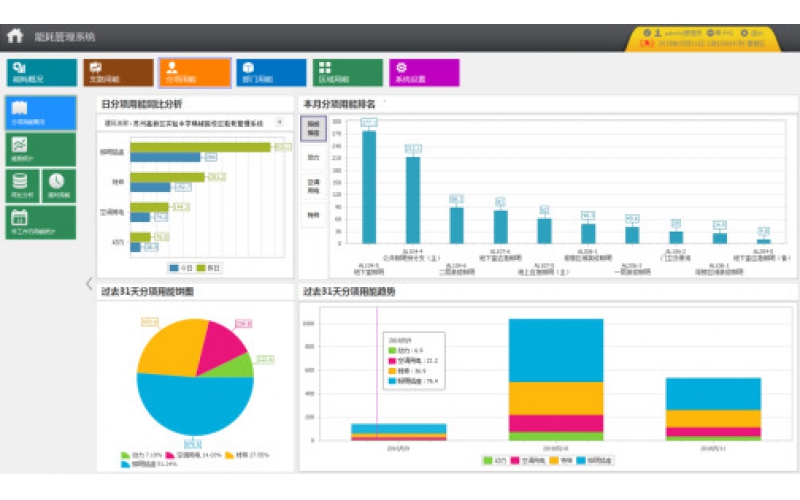Open the blue 部门用能 cube tile
800x500 pixels.
[270, 72]
